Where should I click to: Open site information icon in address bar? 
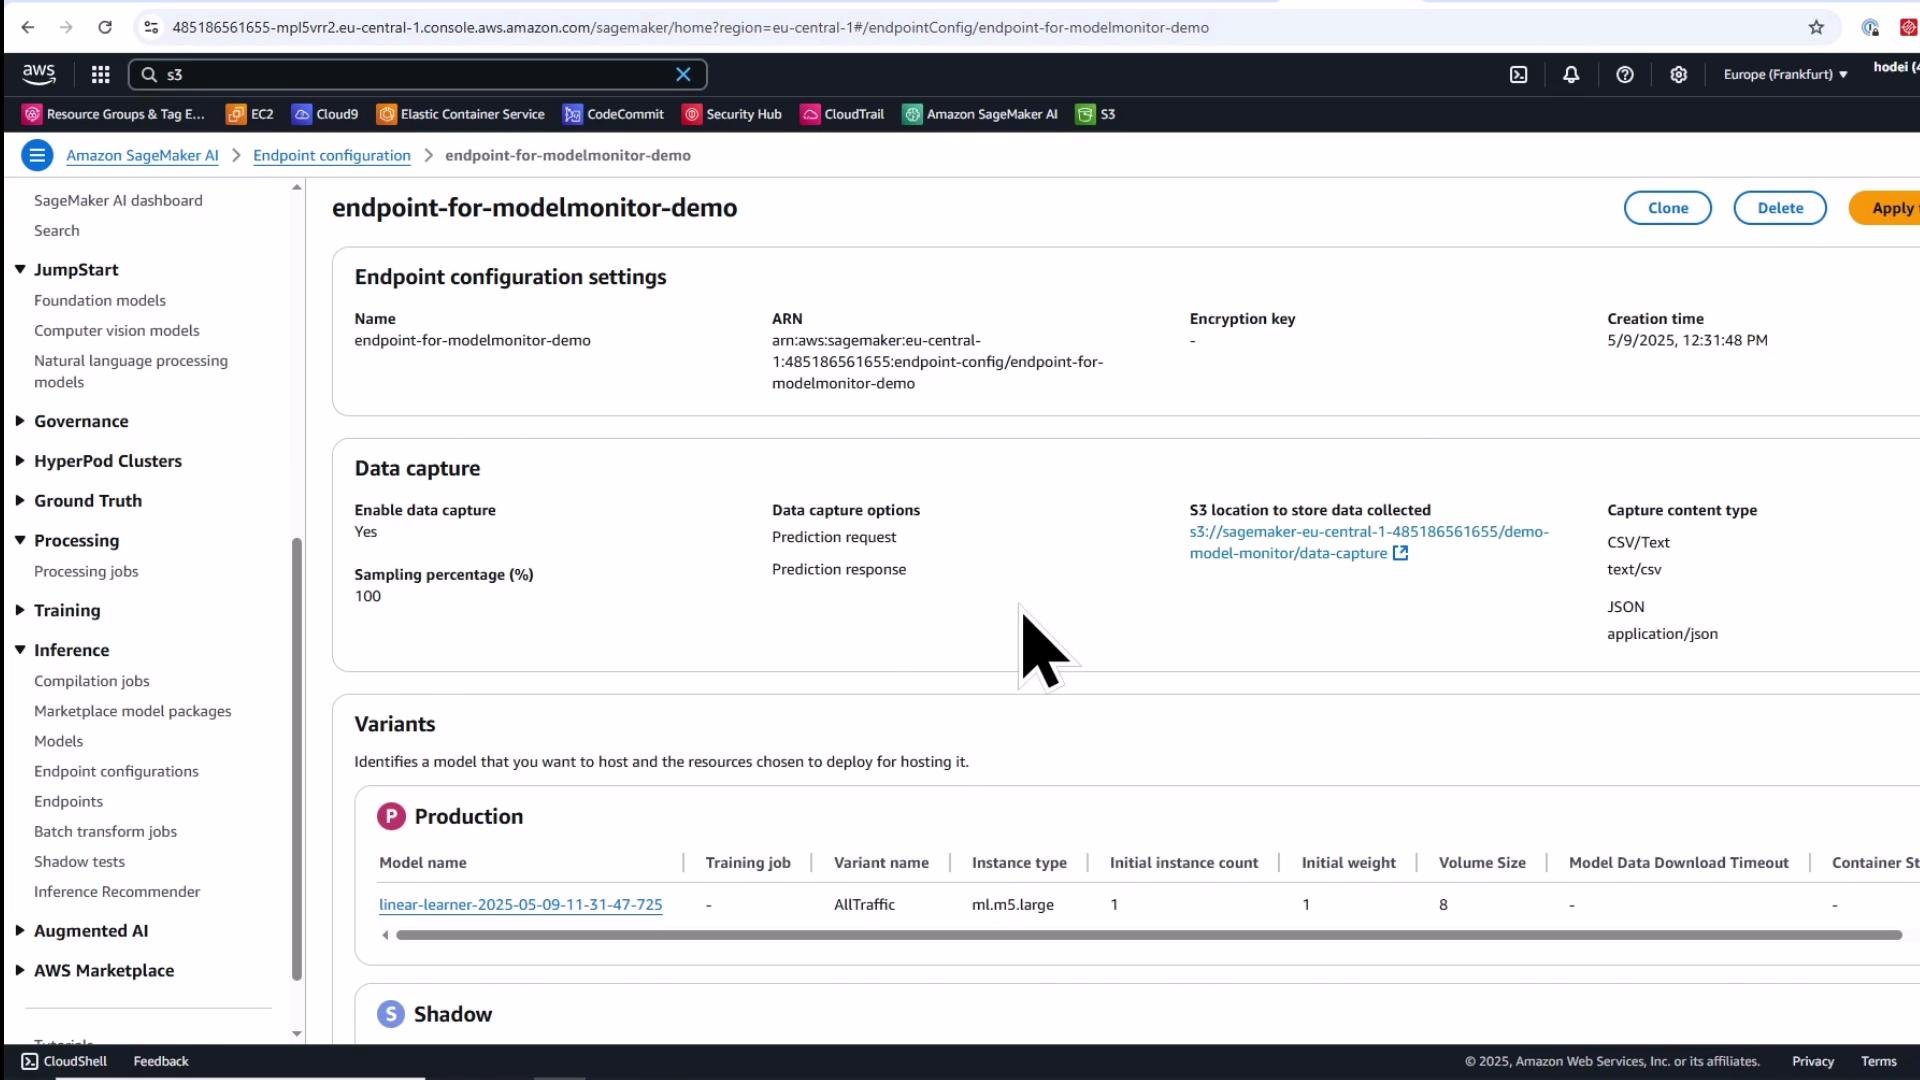(151, 27)
